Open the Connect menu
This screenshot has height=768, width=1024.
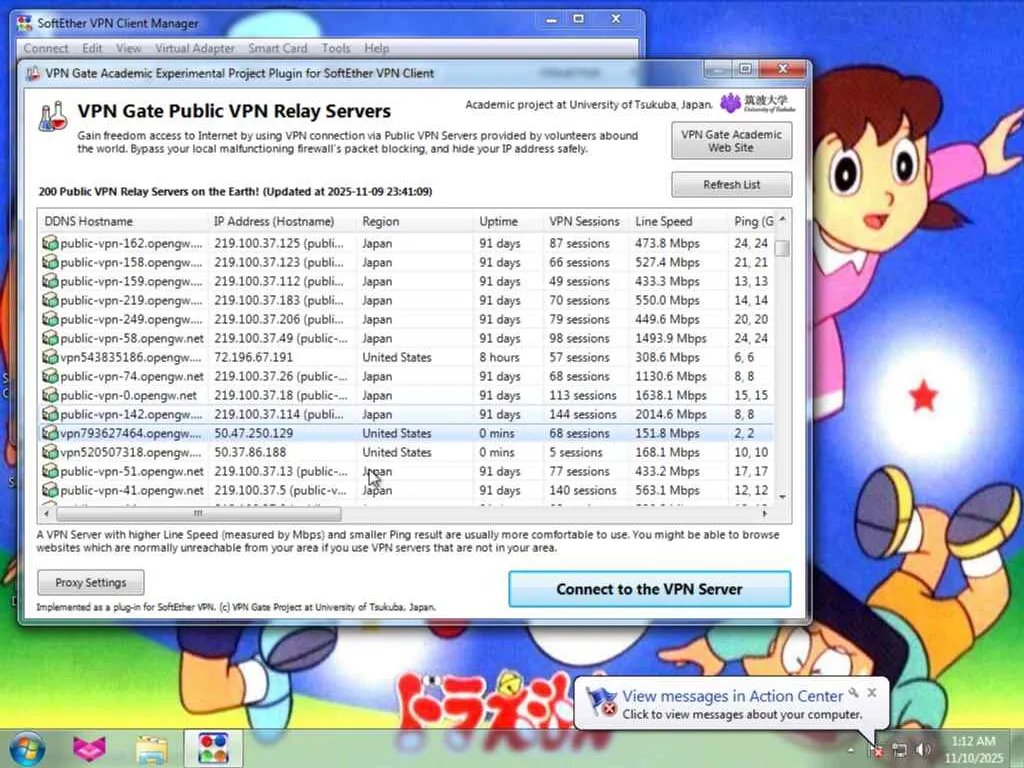46,48
